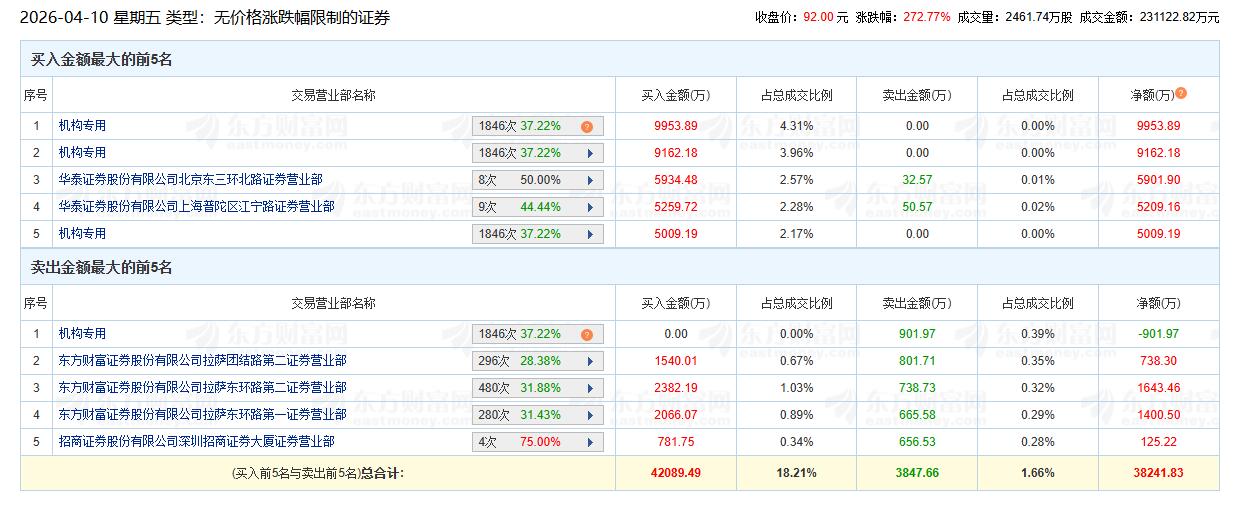Expand stats badge for 机构专用 buying 5009.19
1240x505 pixels.
(537, 235)
